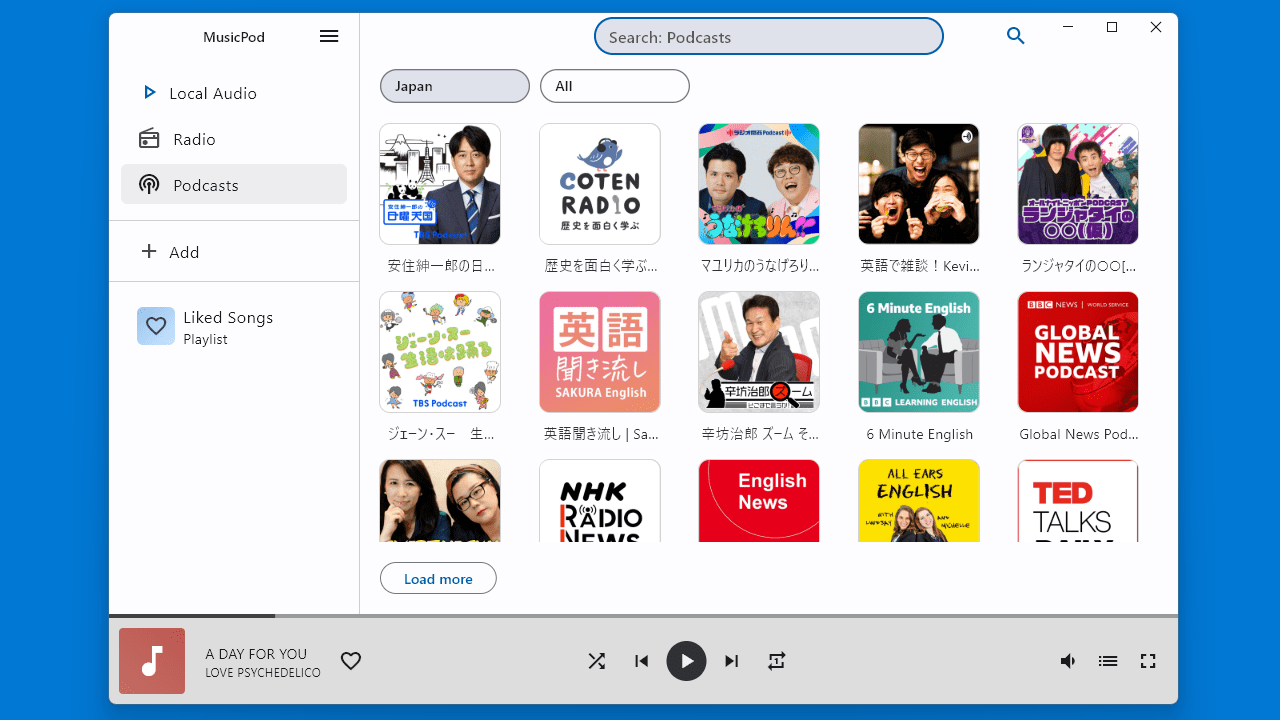The image size is (1280, 720).
Task: Click the Global News Pod... title text
Action: 1078,434
